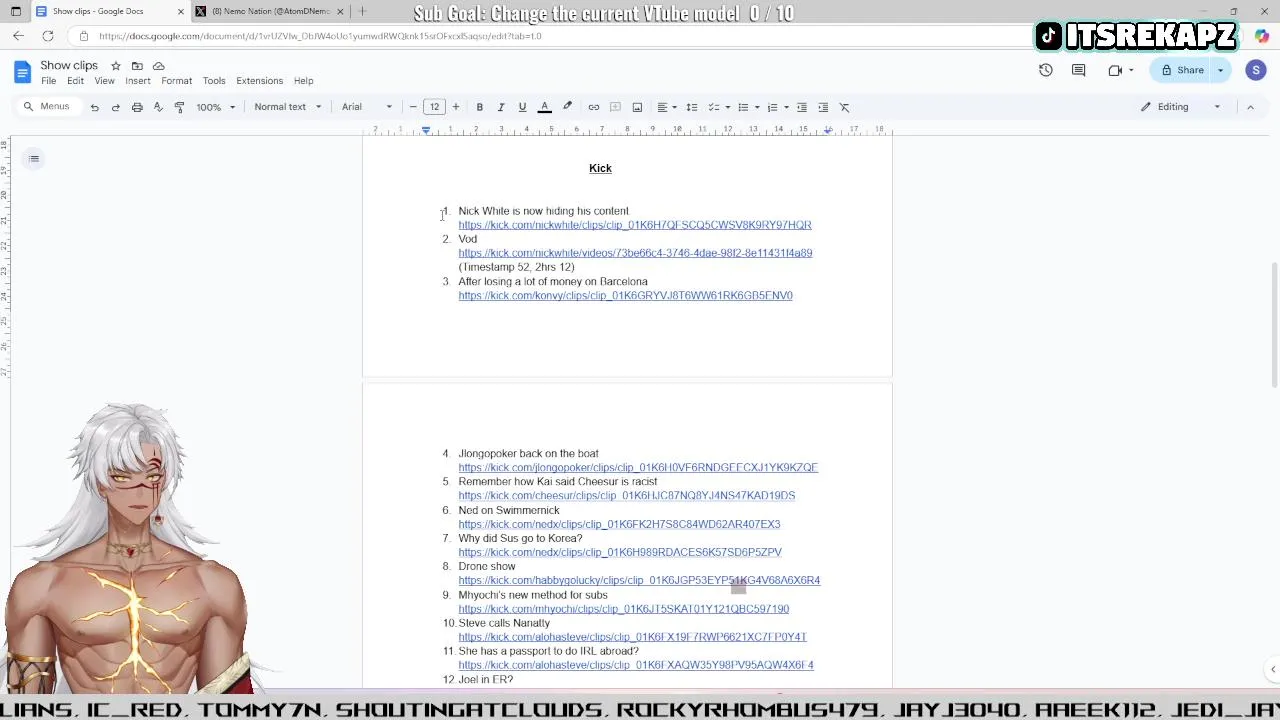1280x720 pixels.
Task: Open the File menu
Action: [48, 81]
